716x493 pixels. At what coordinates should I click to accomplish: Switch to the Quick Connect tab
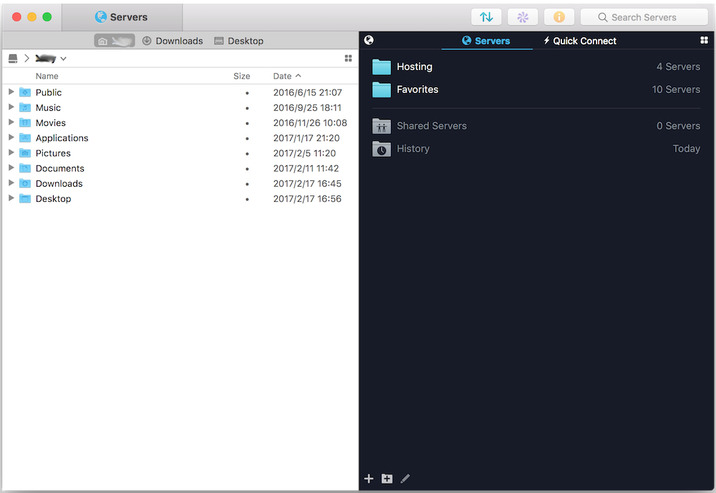[580, 41]
